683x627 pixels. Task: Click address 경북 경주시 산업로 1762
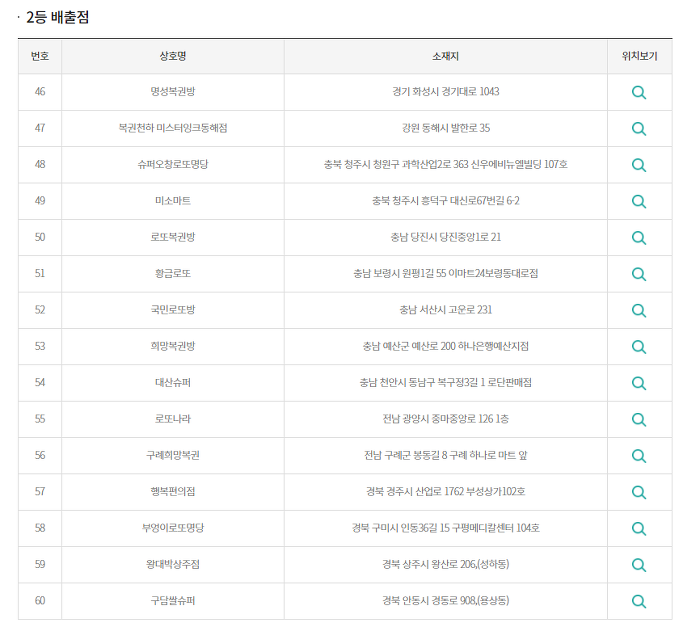click(415, 492)
